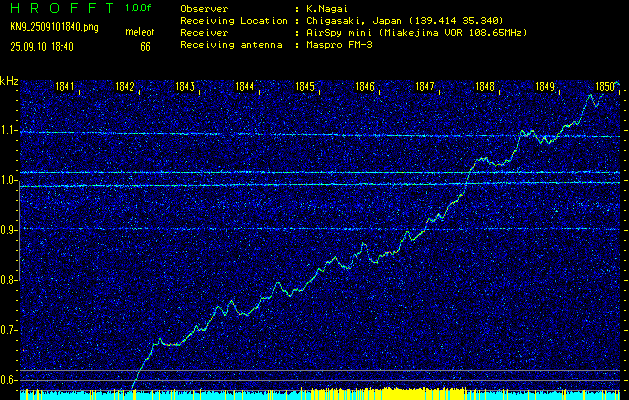629x400 pixels.
Task: Click the 1846 time axis marker
Action: click(x=365, y=86)
